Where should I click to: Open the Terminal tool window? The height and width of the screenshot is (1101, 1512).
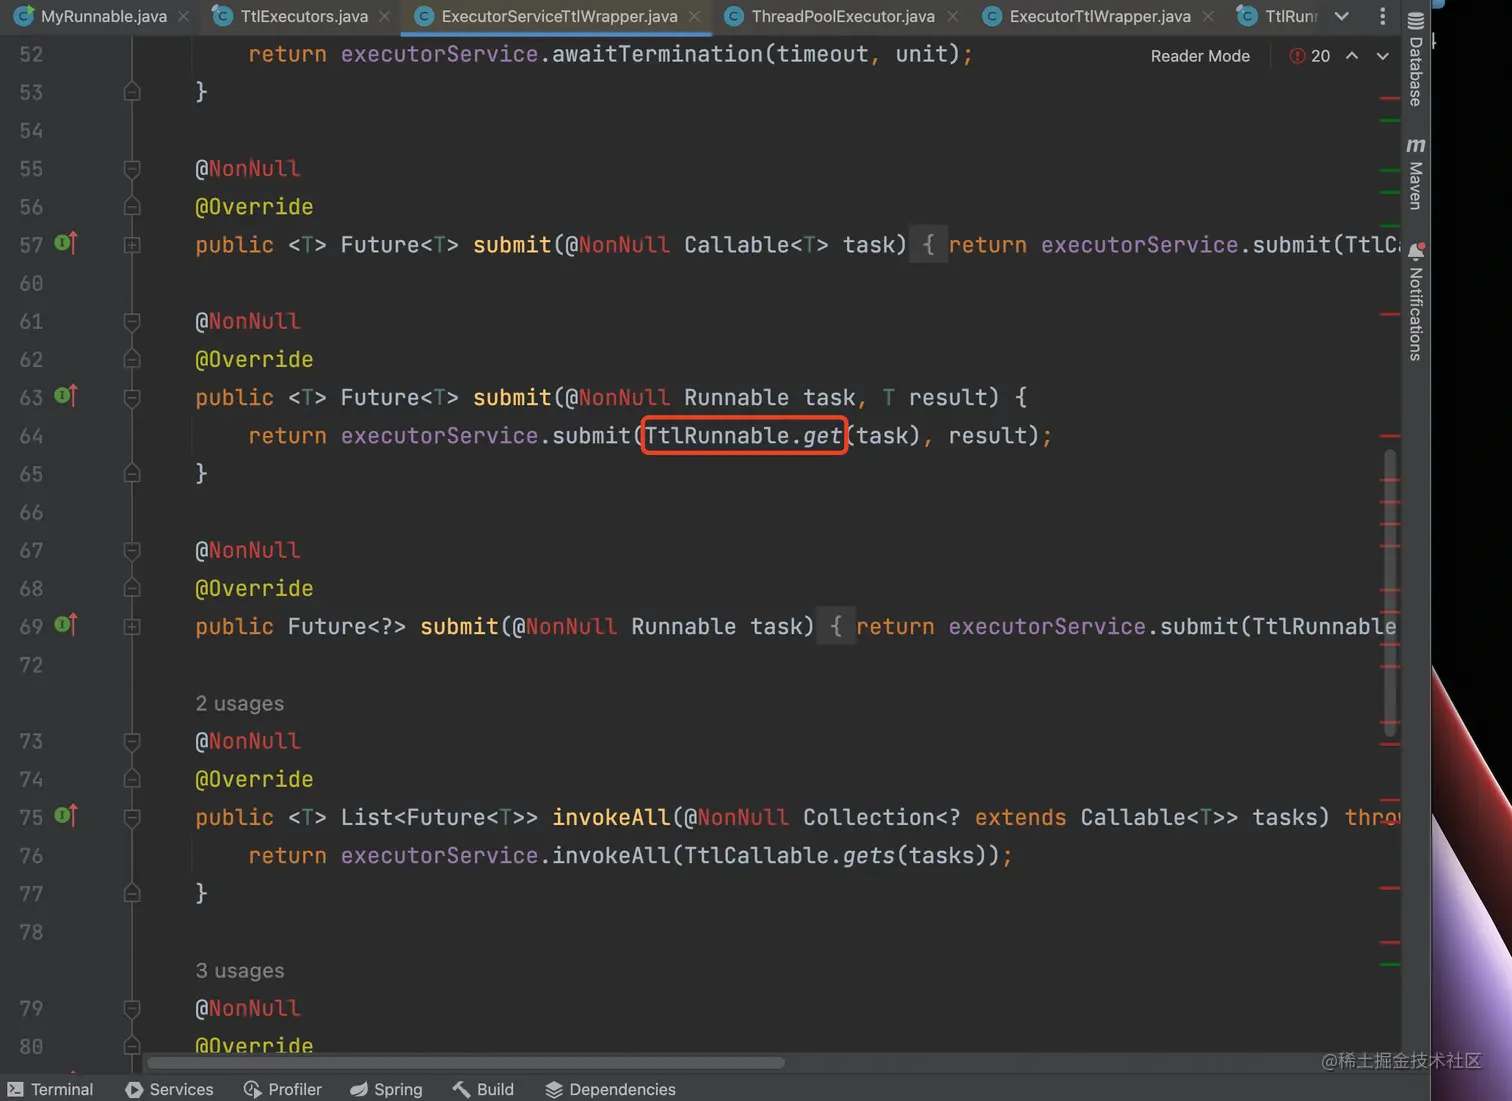tap(50, 1089)
